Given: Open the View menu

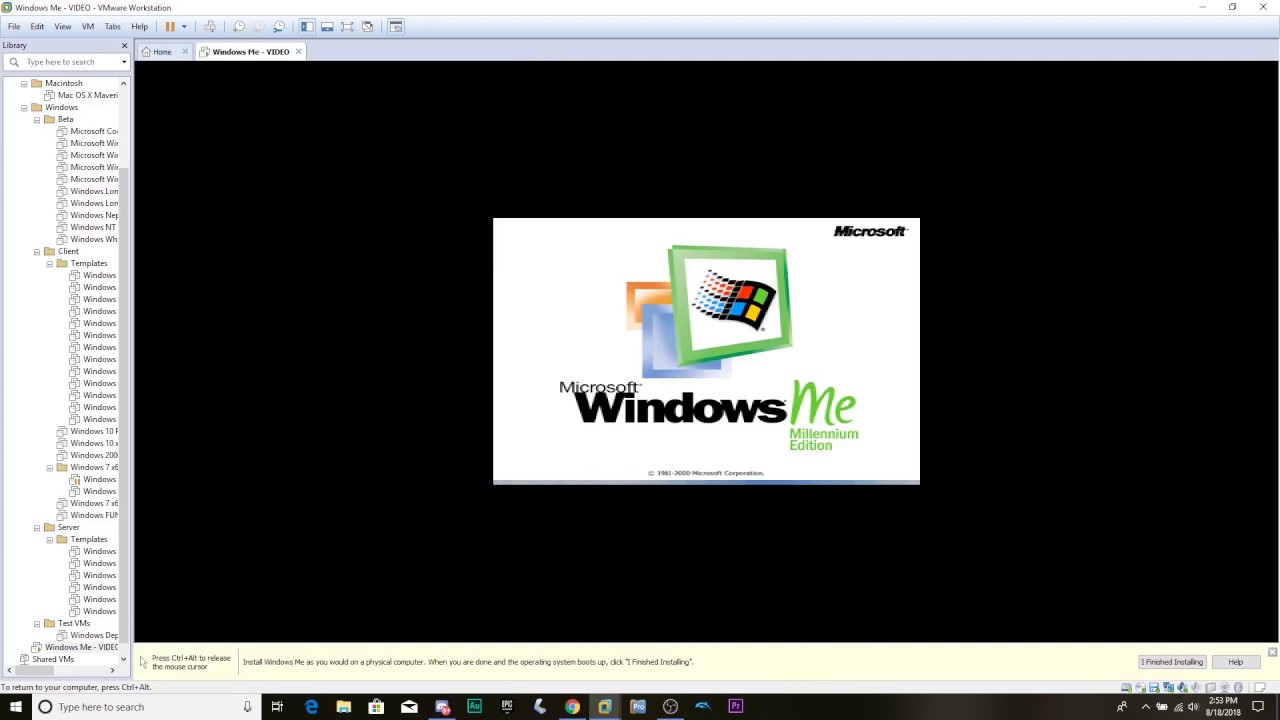Looking at the screenshot, I should tap(63, 27).
